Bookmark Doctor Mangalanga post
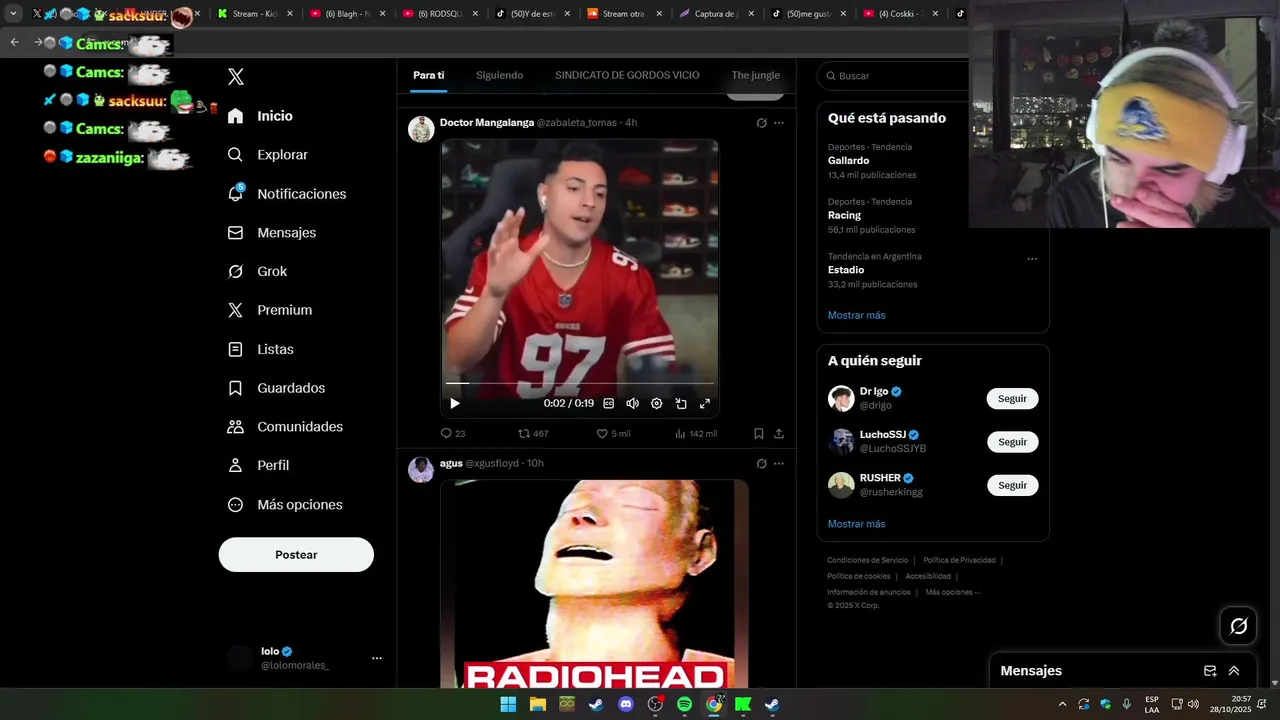The width and height of the screenshot is (1280, 720). coord(759,434)
